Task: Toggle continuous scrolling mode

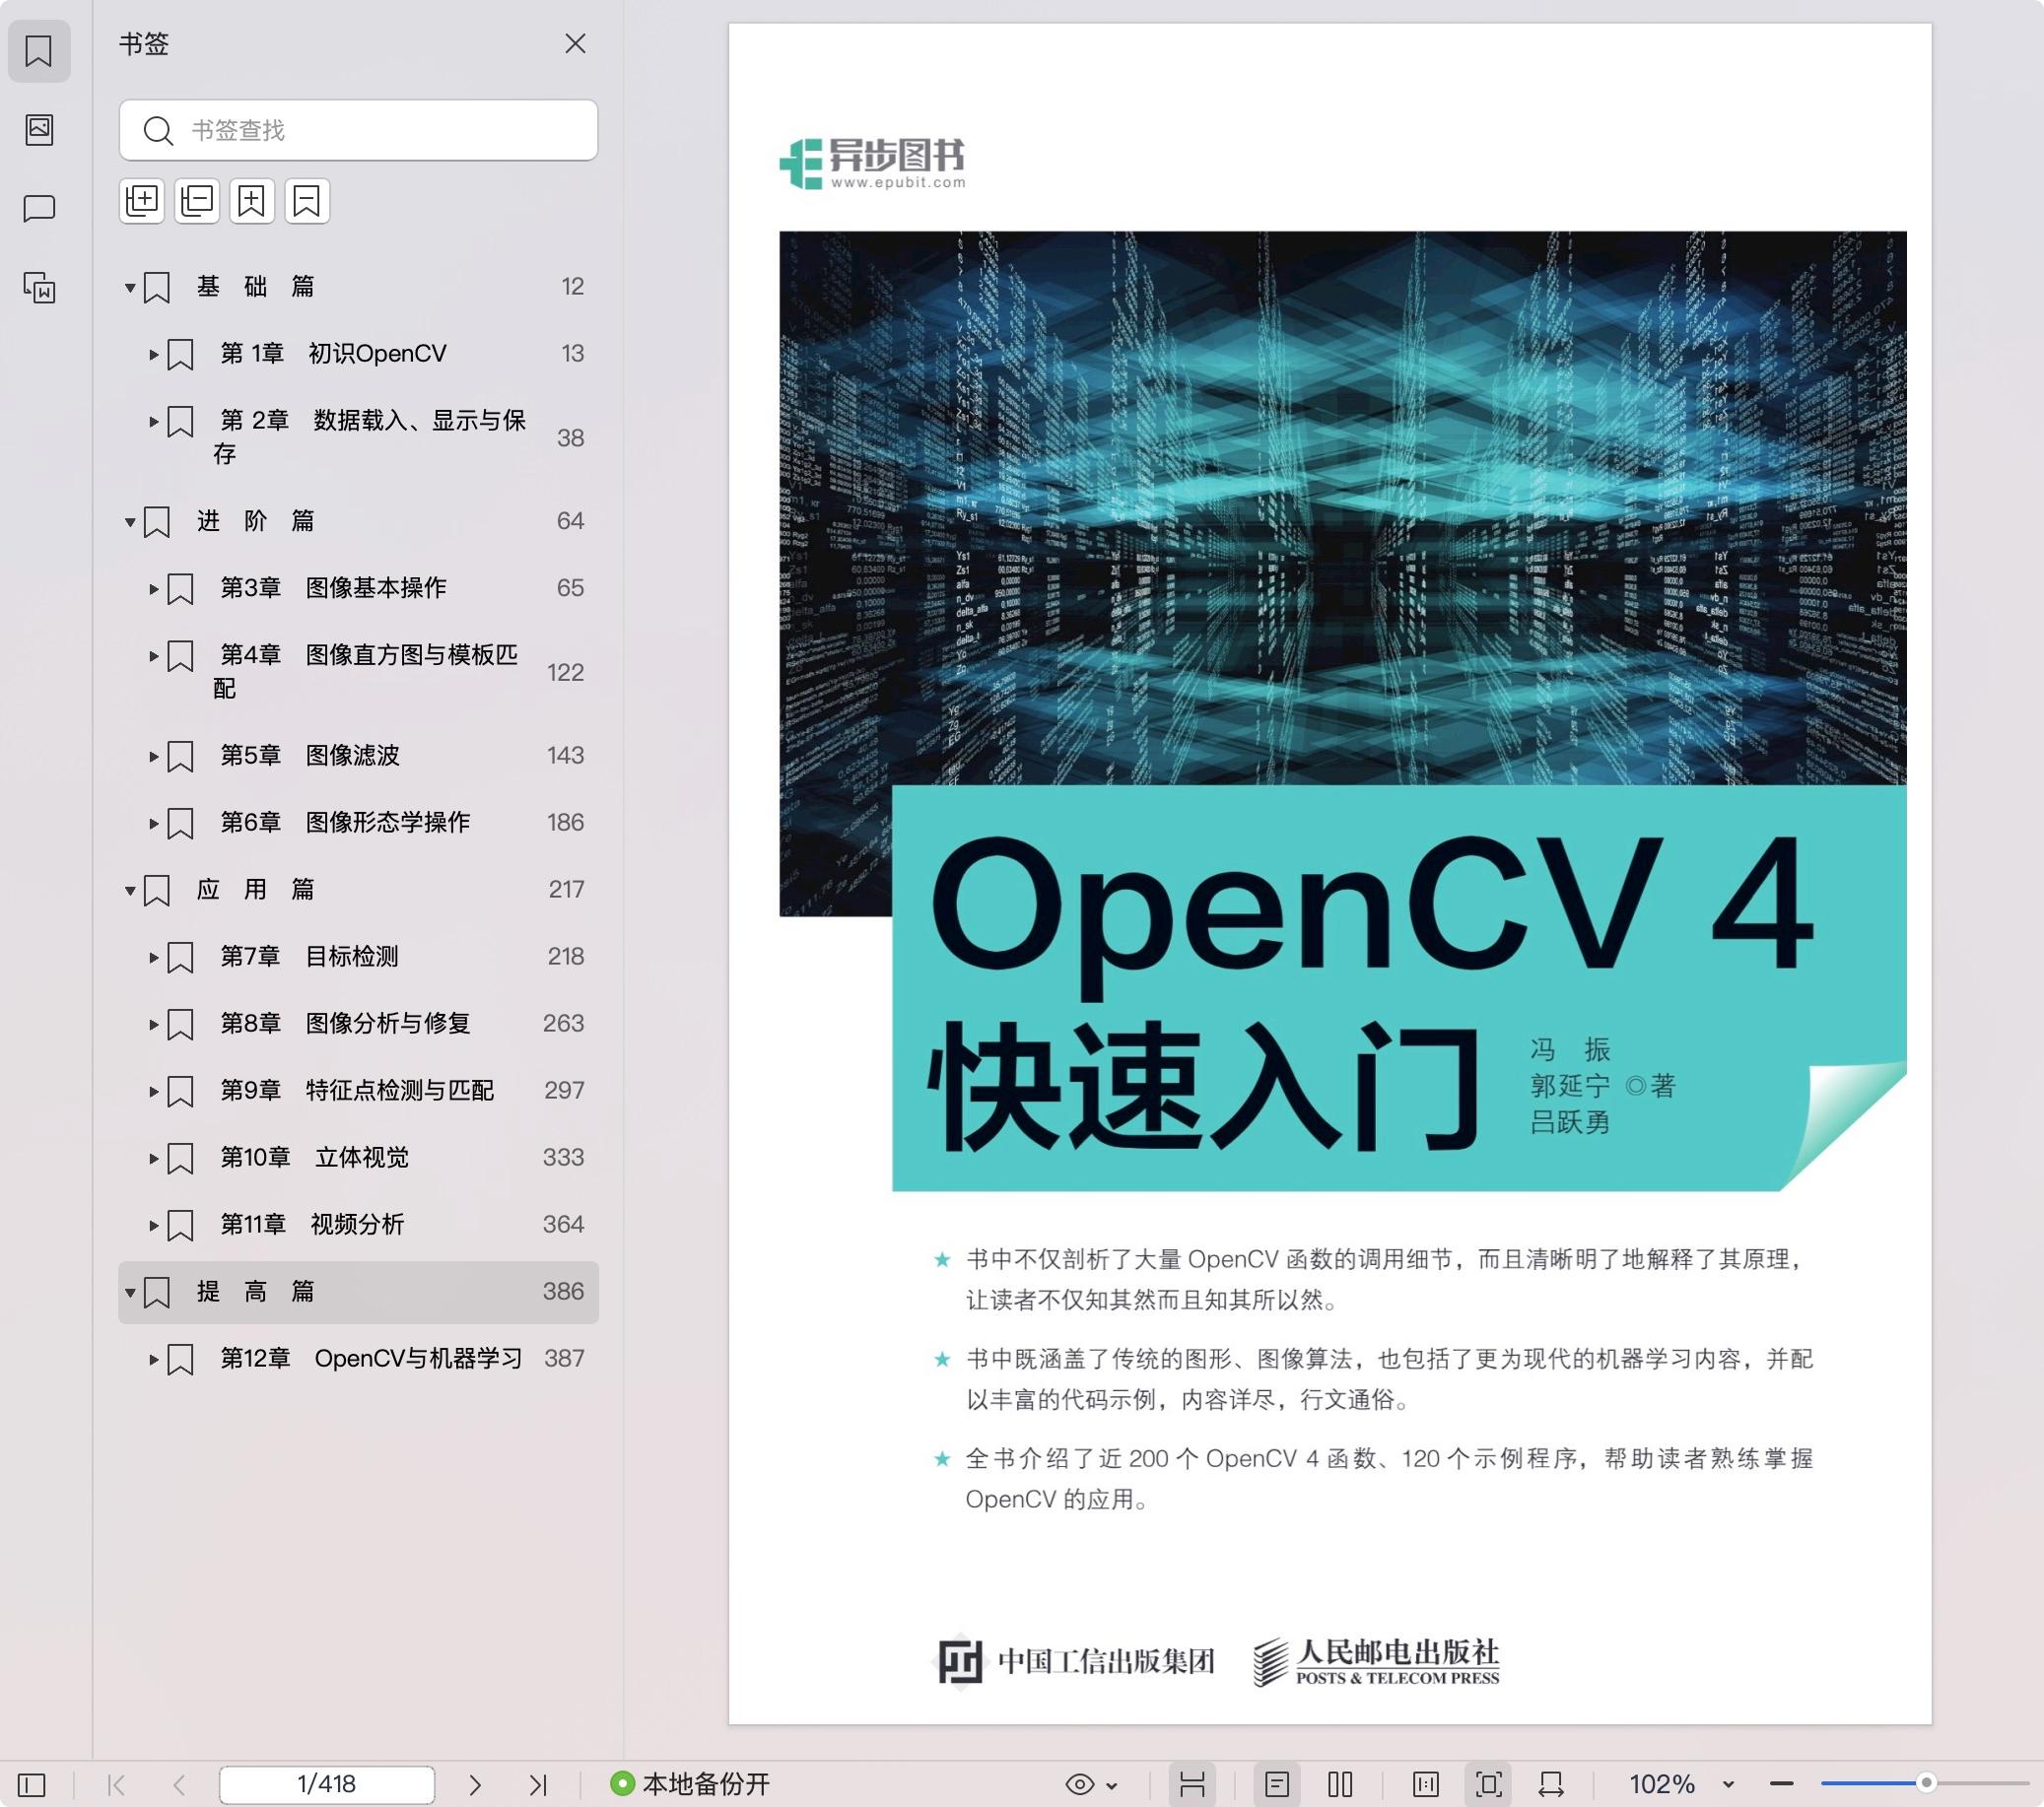Action: (1192, 1784)
